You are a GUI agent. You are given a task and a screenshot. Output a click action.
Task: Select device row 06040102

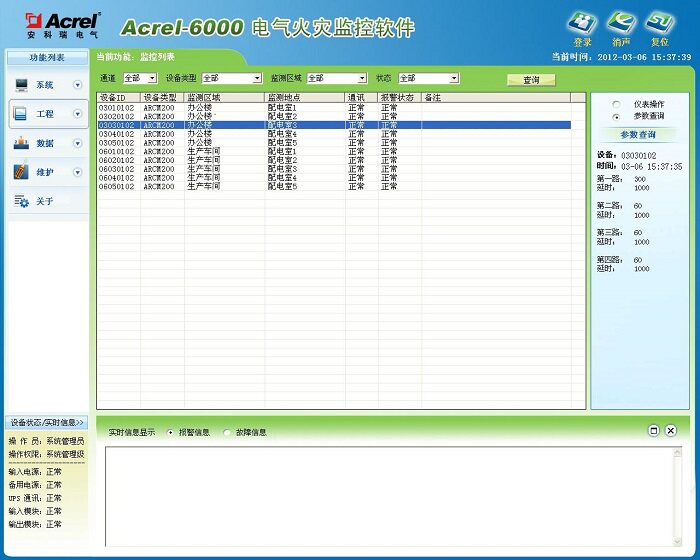click(x=334, y=178)
